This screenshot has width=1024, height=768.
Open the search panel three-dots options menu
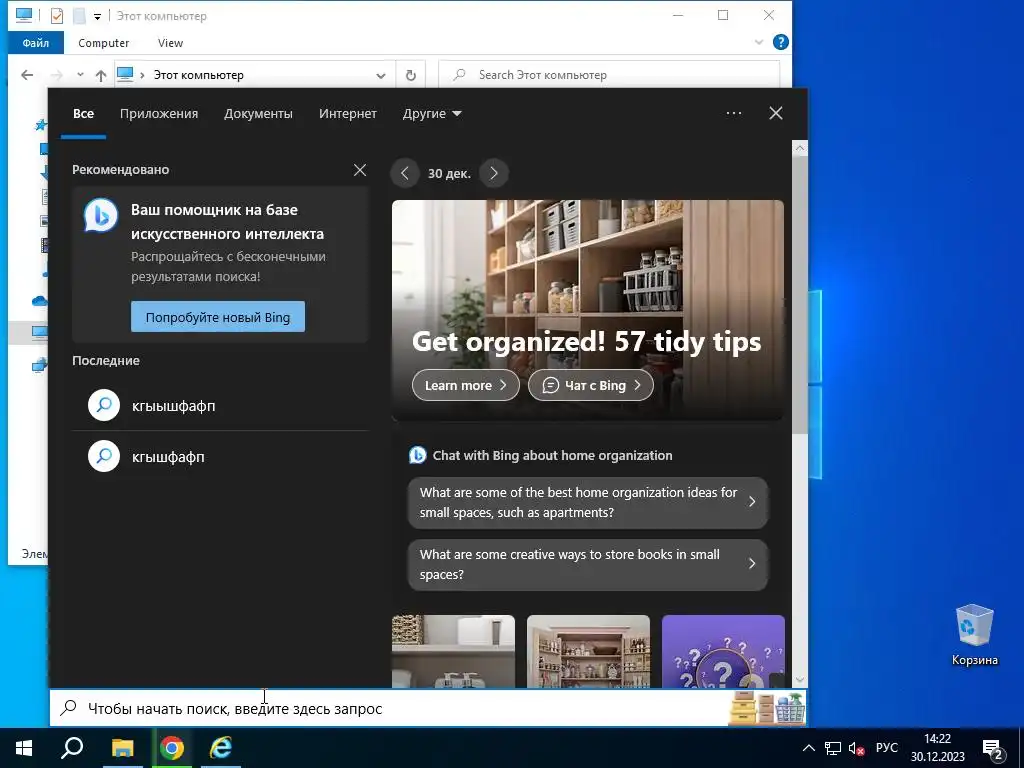pos(734,113)
